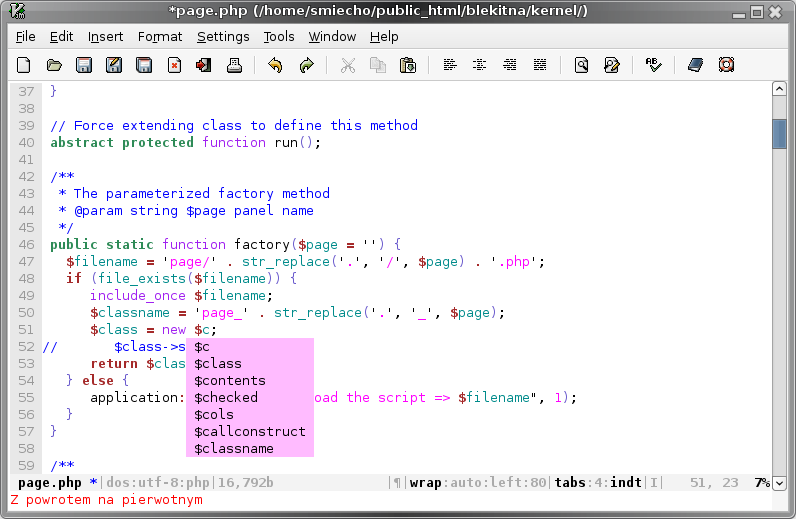Screen dimensions: 796x519
Task: Center text with the toolbar icon
Action: 479,65
